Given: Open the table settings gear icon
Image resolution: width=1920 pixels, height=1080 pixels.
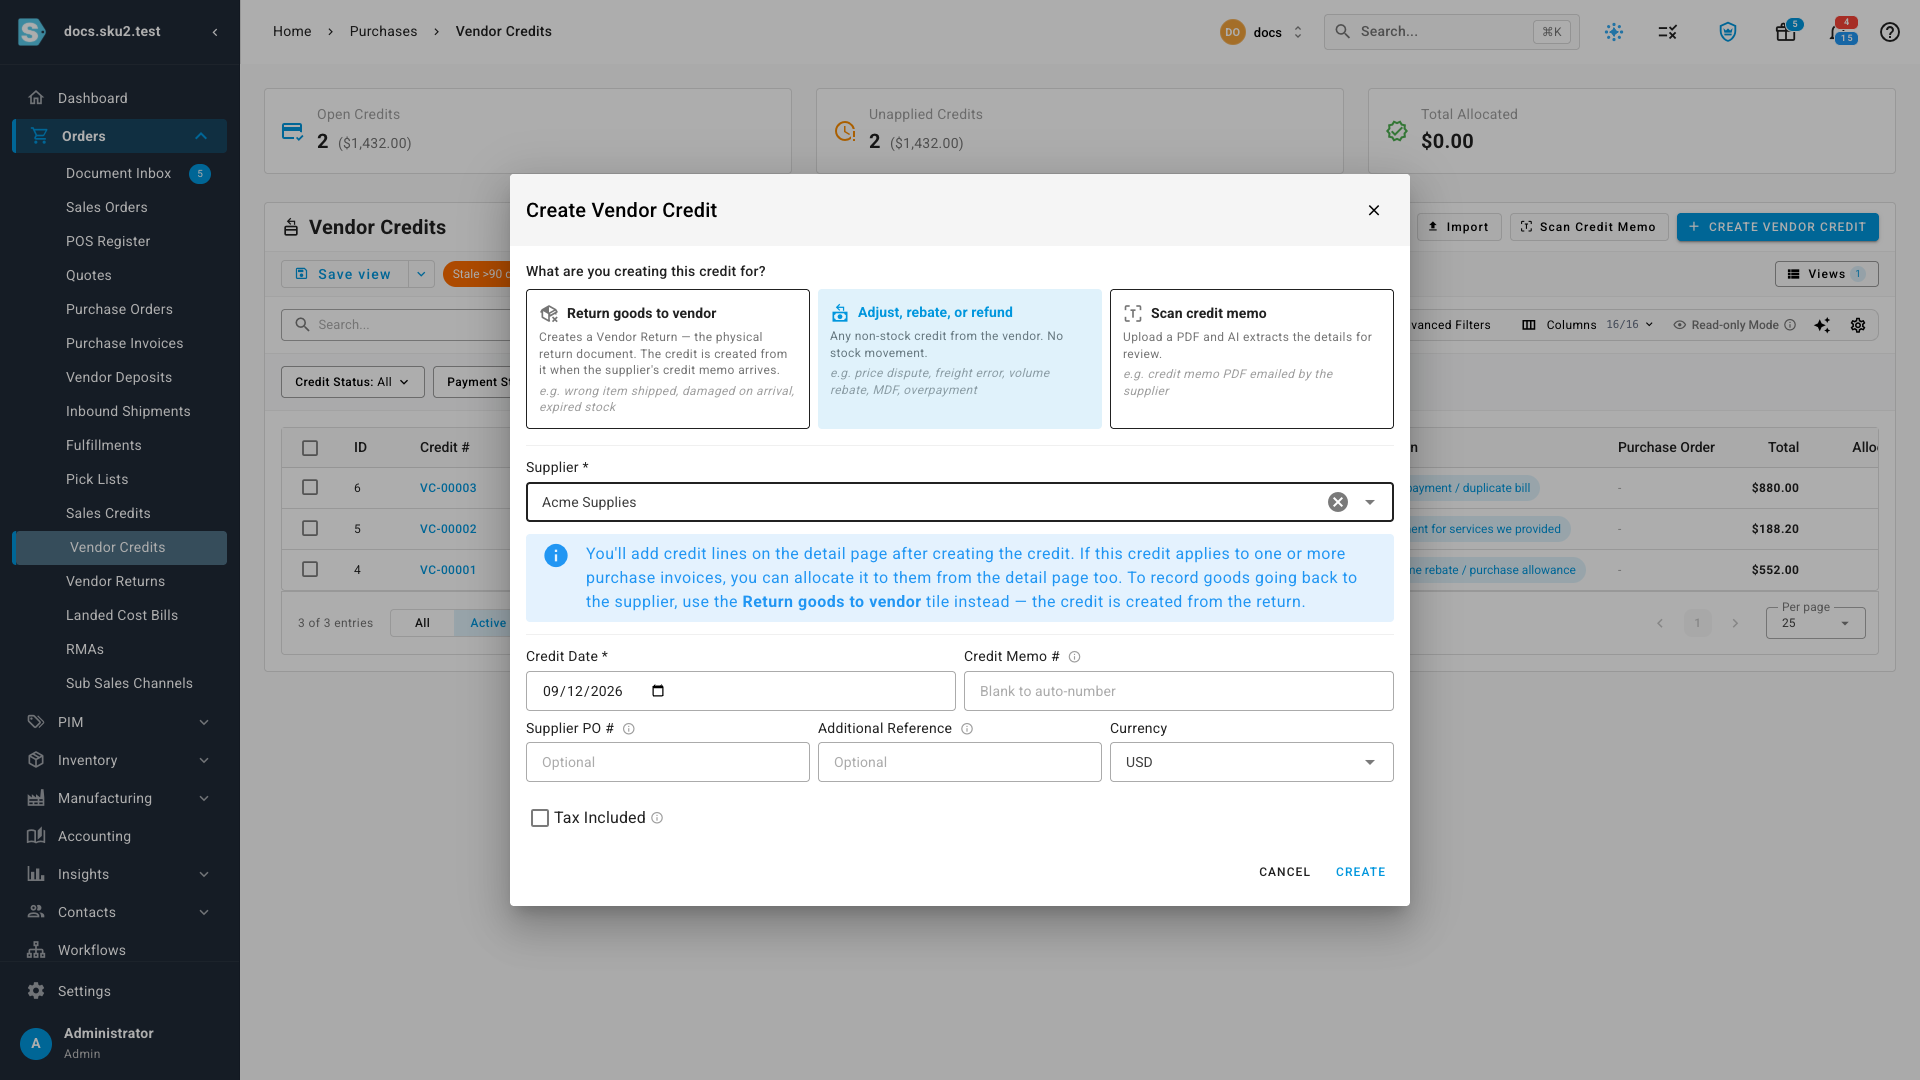Looking at the screenshot, I should click(x=1858, y=325).
